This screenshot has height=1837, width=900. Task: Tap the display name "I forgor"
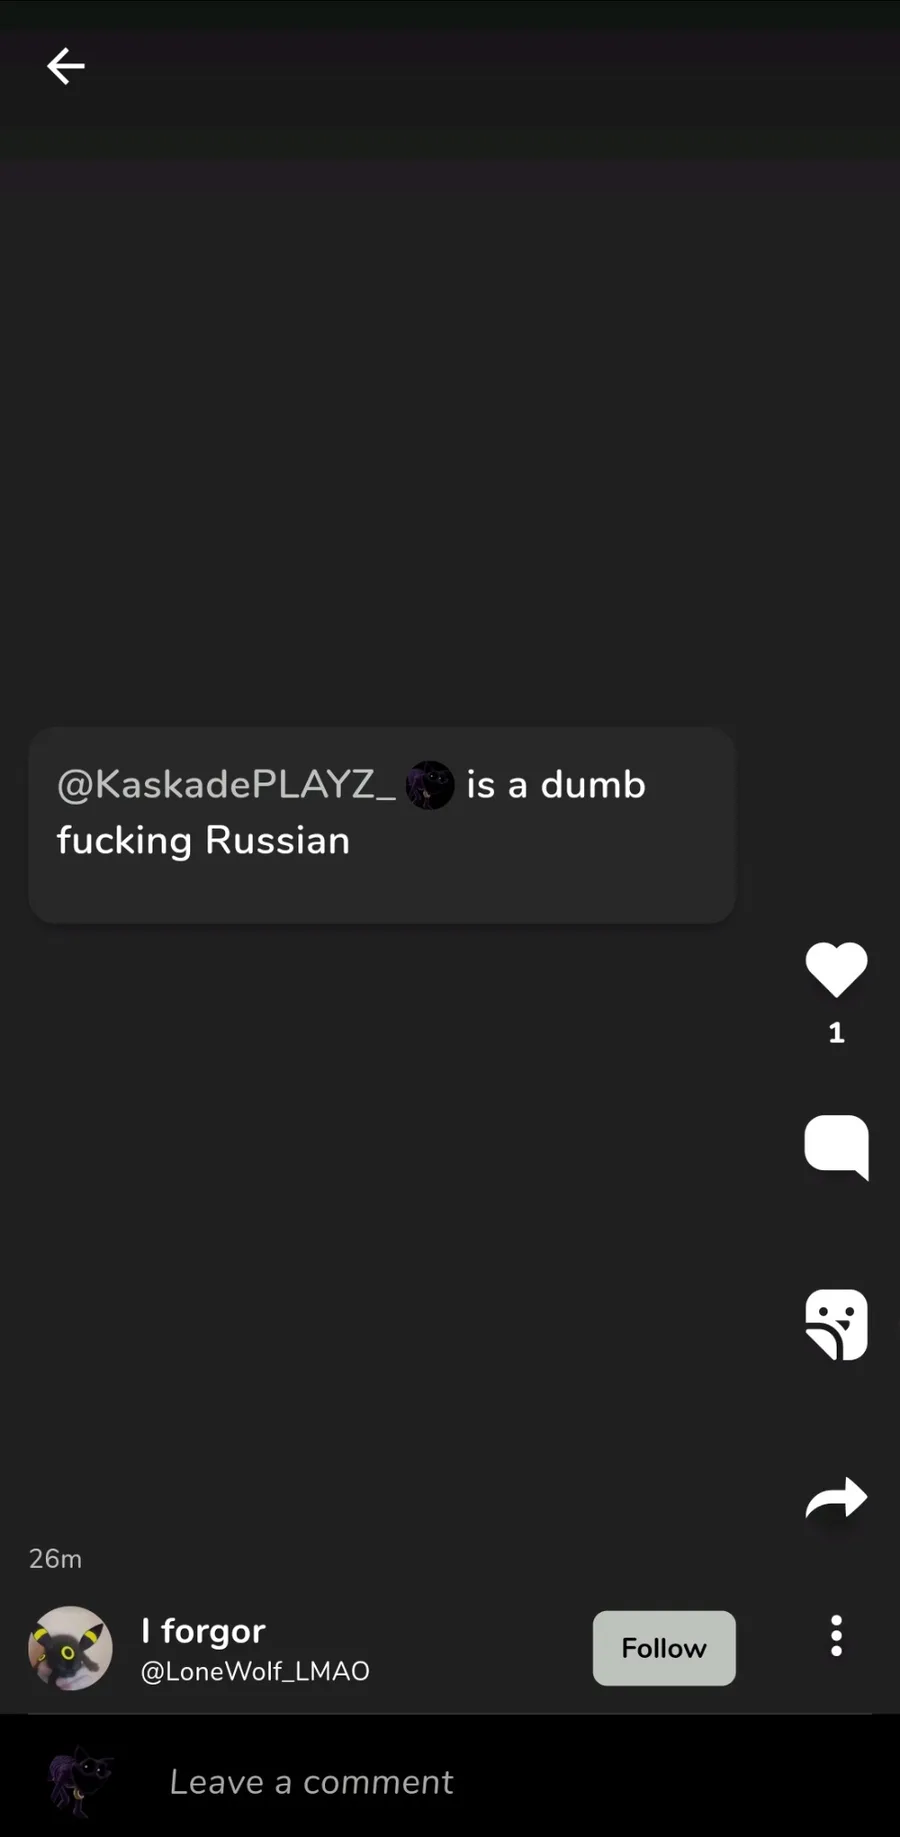click(x=203, y=1631)
